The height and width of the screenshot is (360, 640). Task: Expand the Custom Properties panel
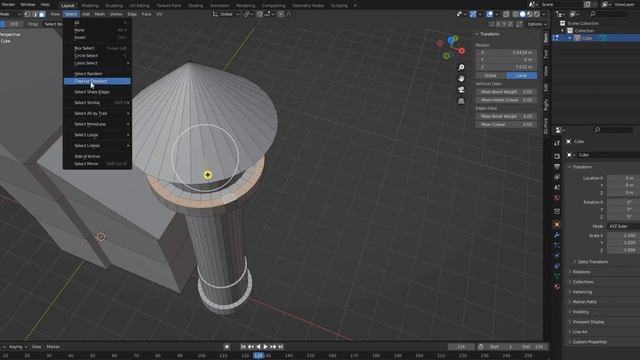point(589,342)
